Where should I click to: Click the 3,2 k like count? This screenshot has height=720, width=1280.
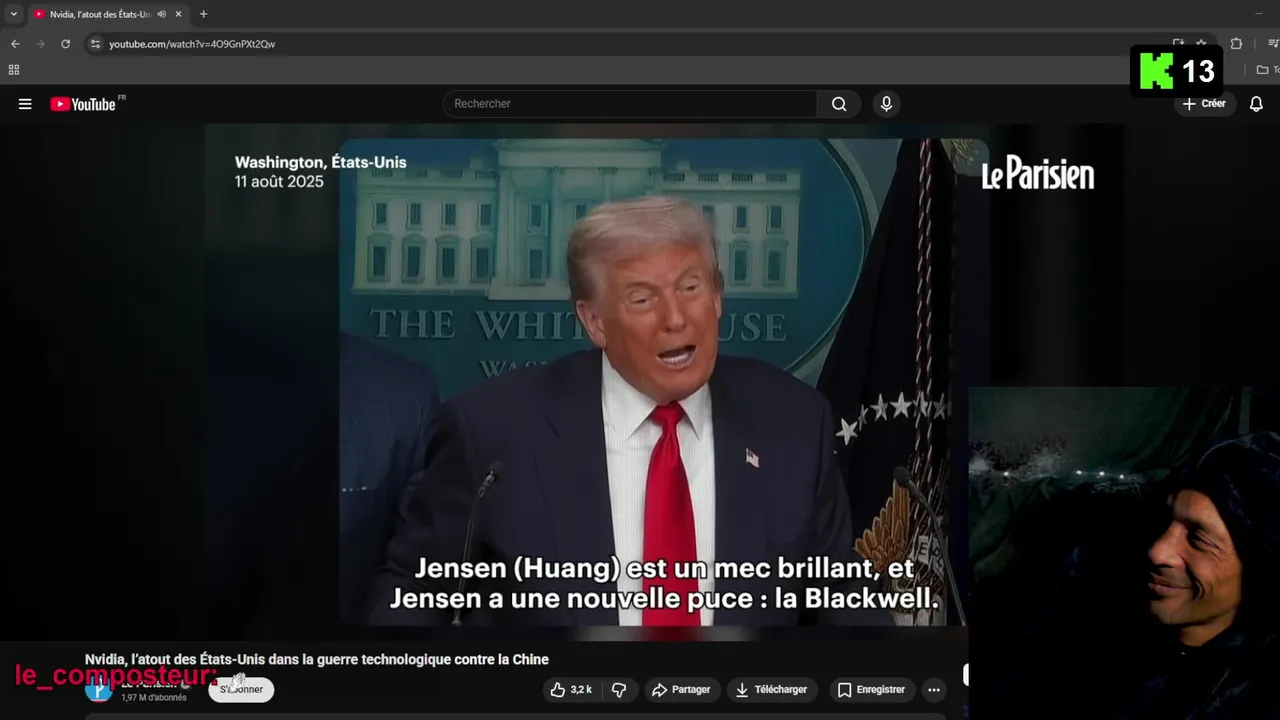pyautogui.click(x=581, y=690)
